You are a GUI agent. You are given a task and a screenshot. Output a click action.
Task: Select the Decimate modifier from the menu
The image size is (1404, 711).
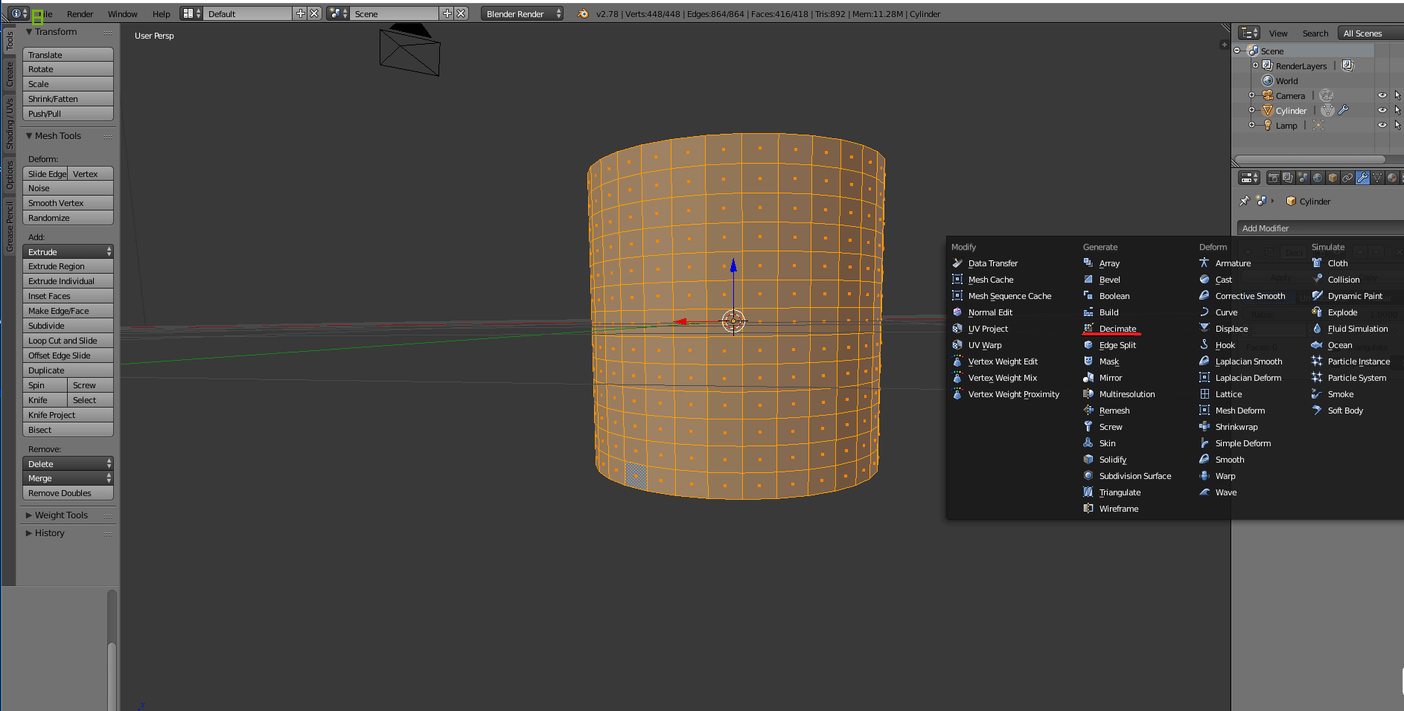click(1117, 329)
